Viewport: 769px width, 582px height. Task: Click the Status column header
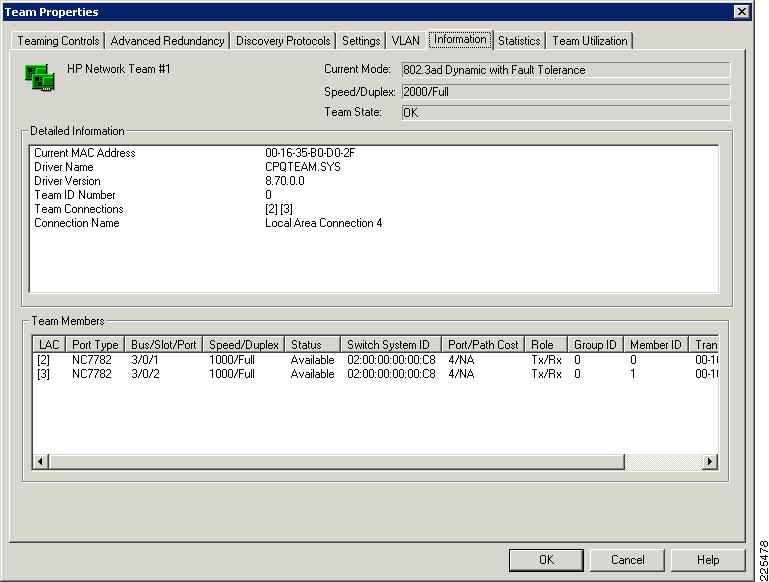(312, 345)
